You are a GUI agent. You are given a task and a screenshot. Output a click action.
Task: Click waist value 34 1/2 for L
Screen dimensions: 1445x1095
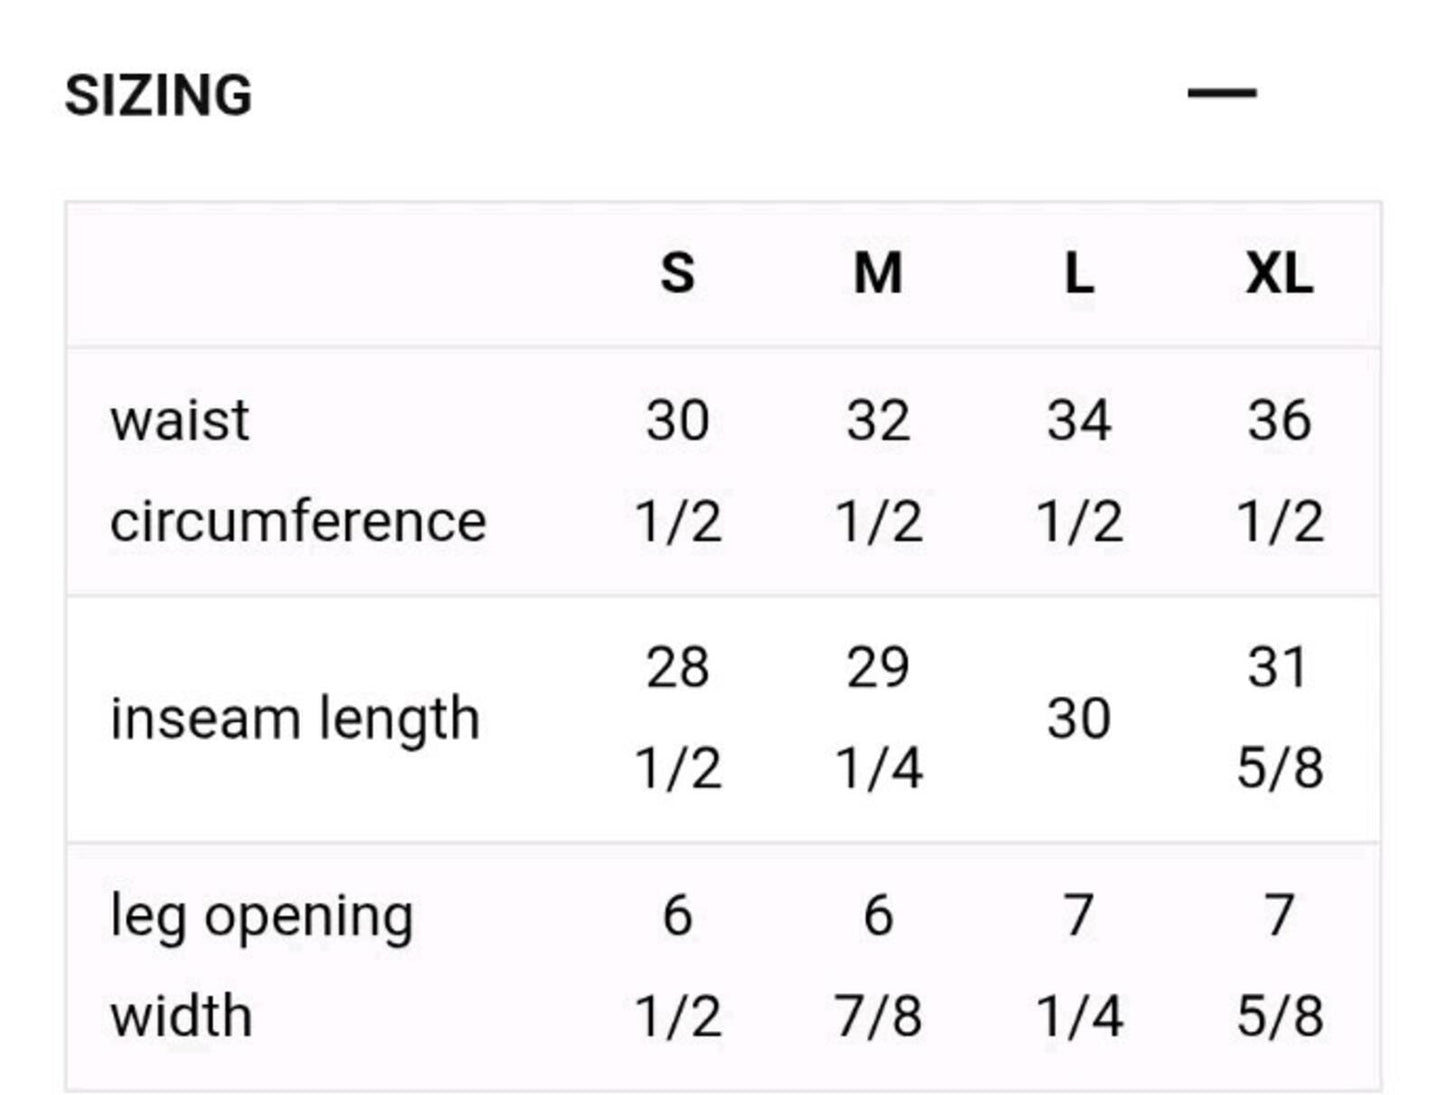point(1078,471)
